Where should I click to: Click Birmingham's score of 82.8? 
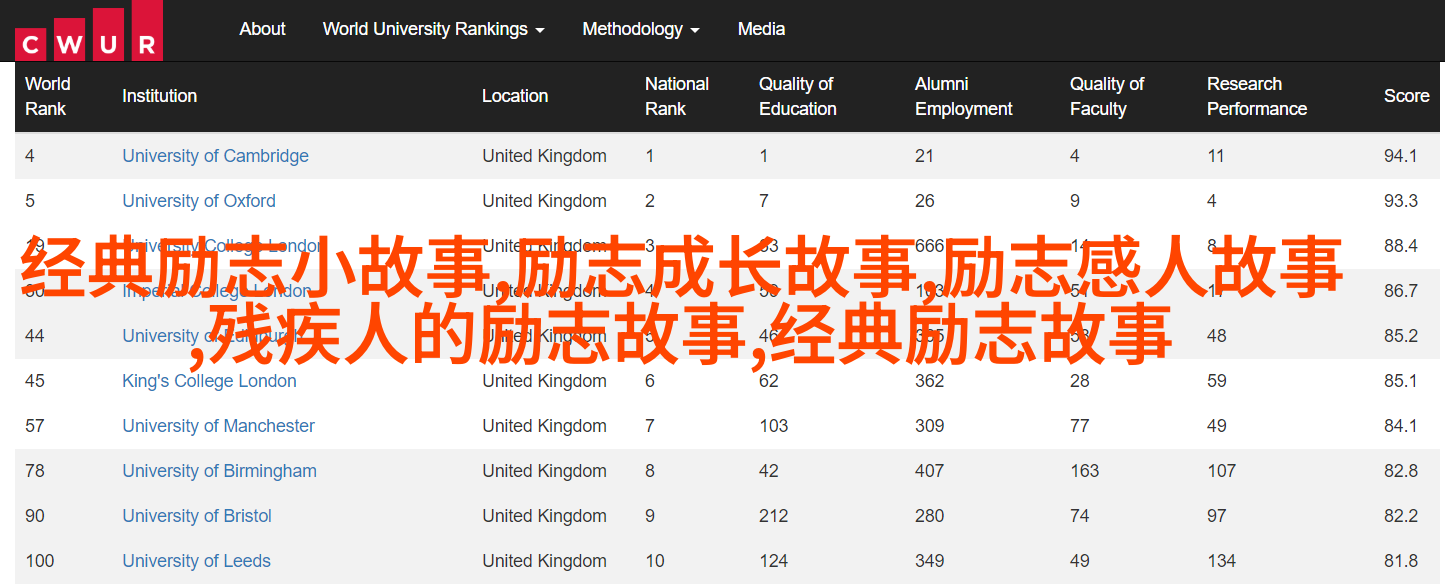click(x=1401, y=471)
